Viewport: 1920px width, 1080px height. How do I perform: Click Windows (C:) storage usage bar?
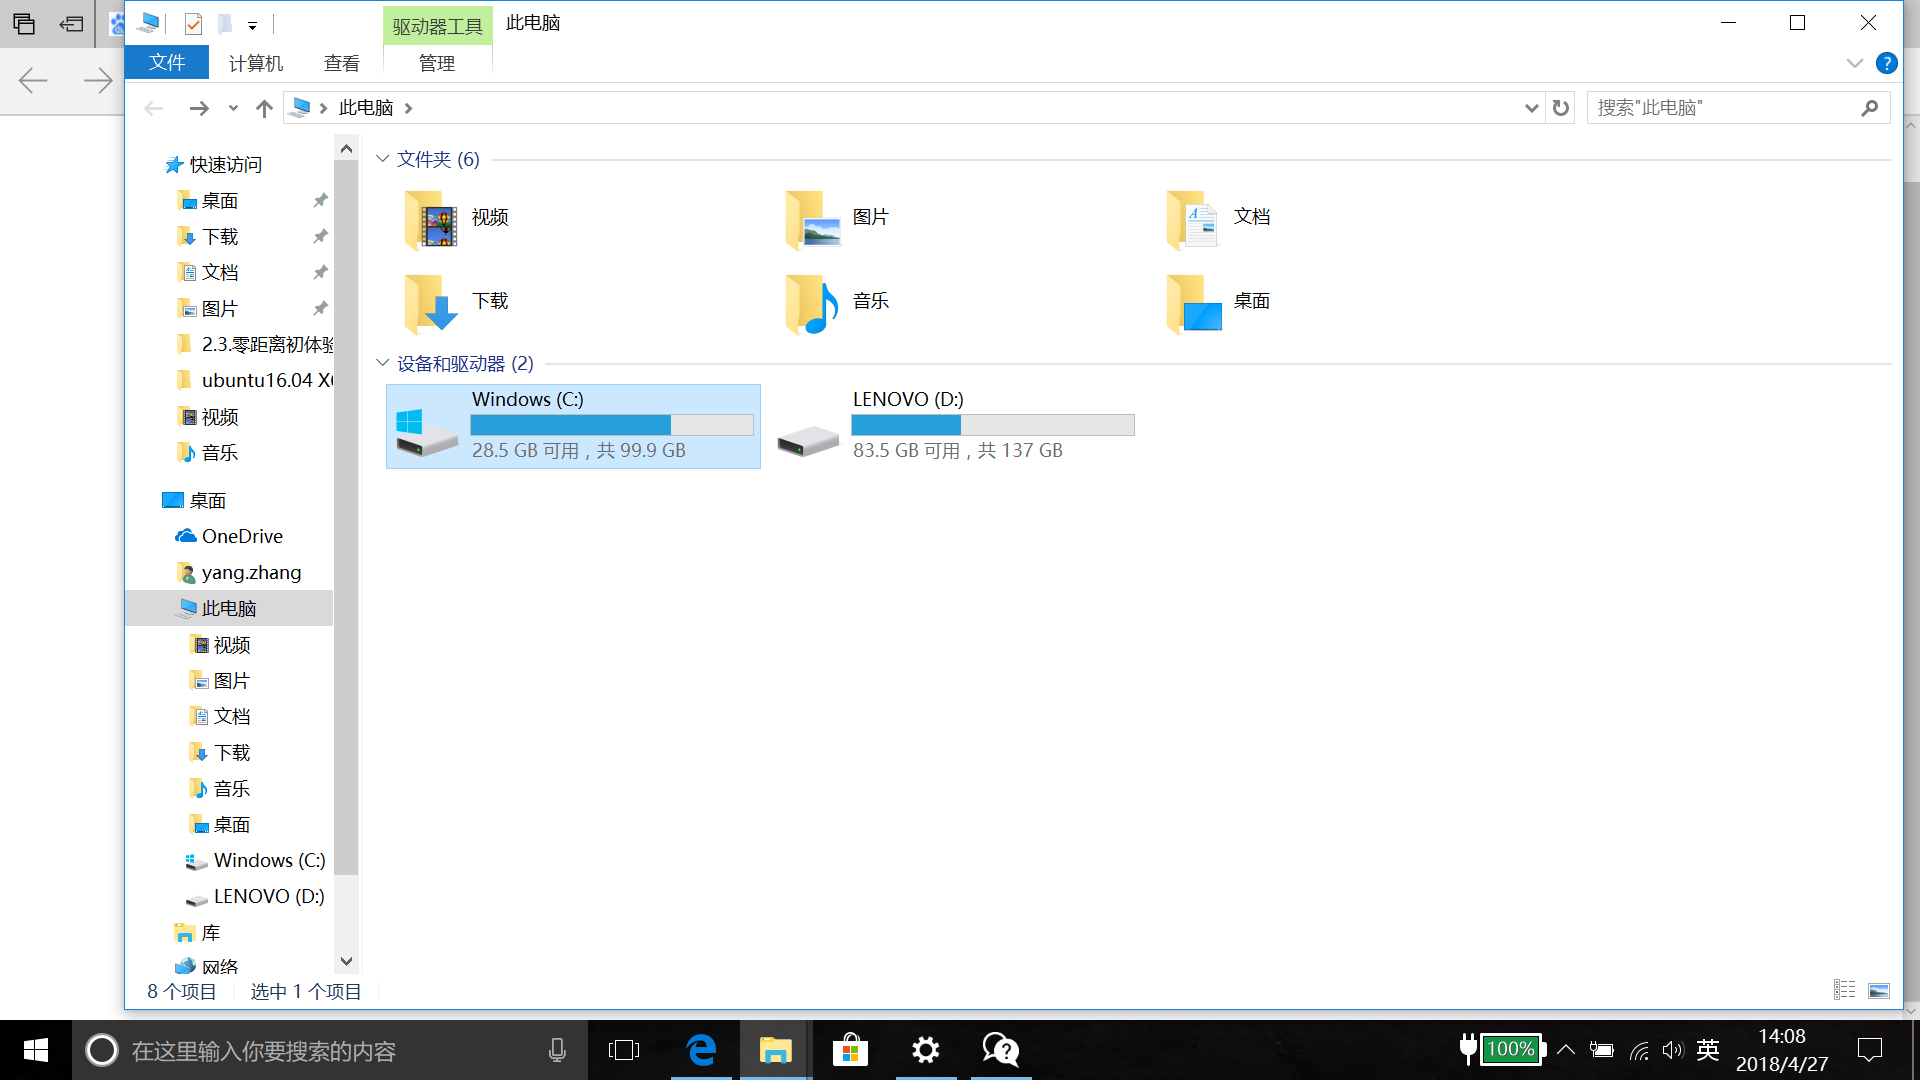tap(612, 425)
